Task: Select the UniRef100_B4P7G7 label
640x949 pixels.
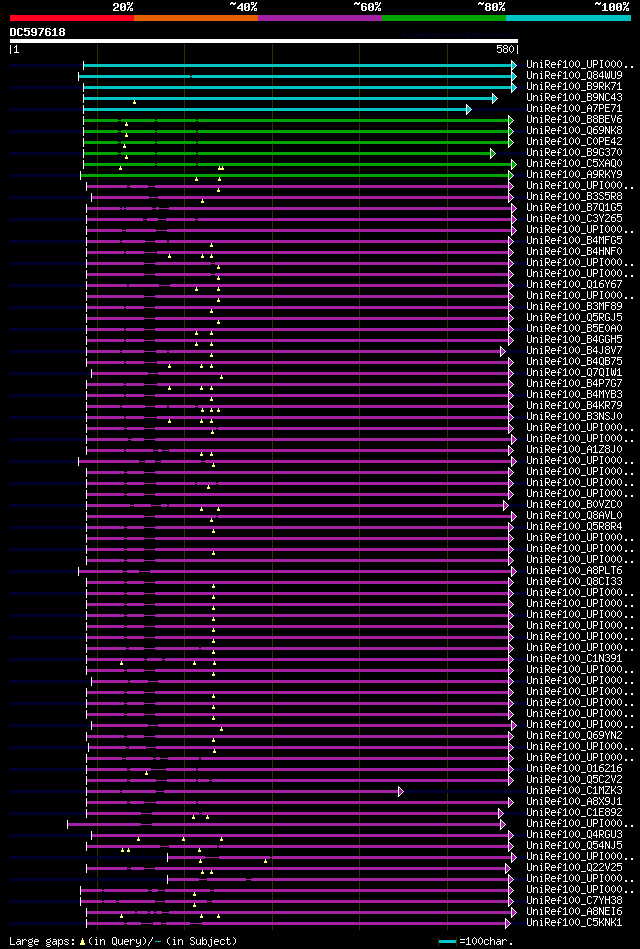Action: [574, 384]
